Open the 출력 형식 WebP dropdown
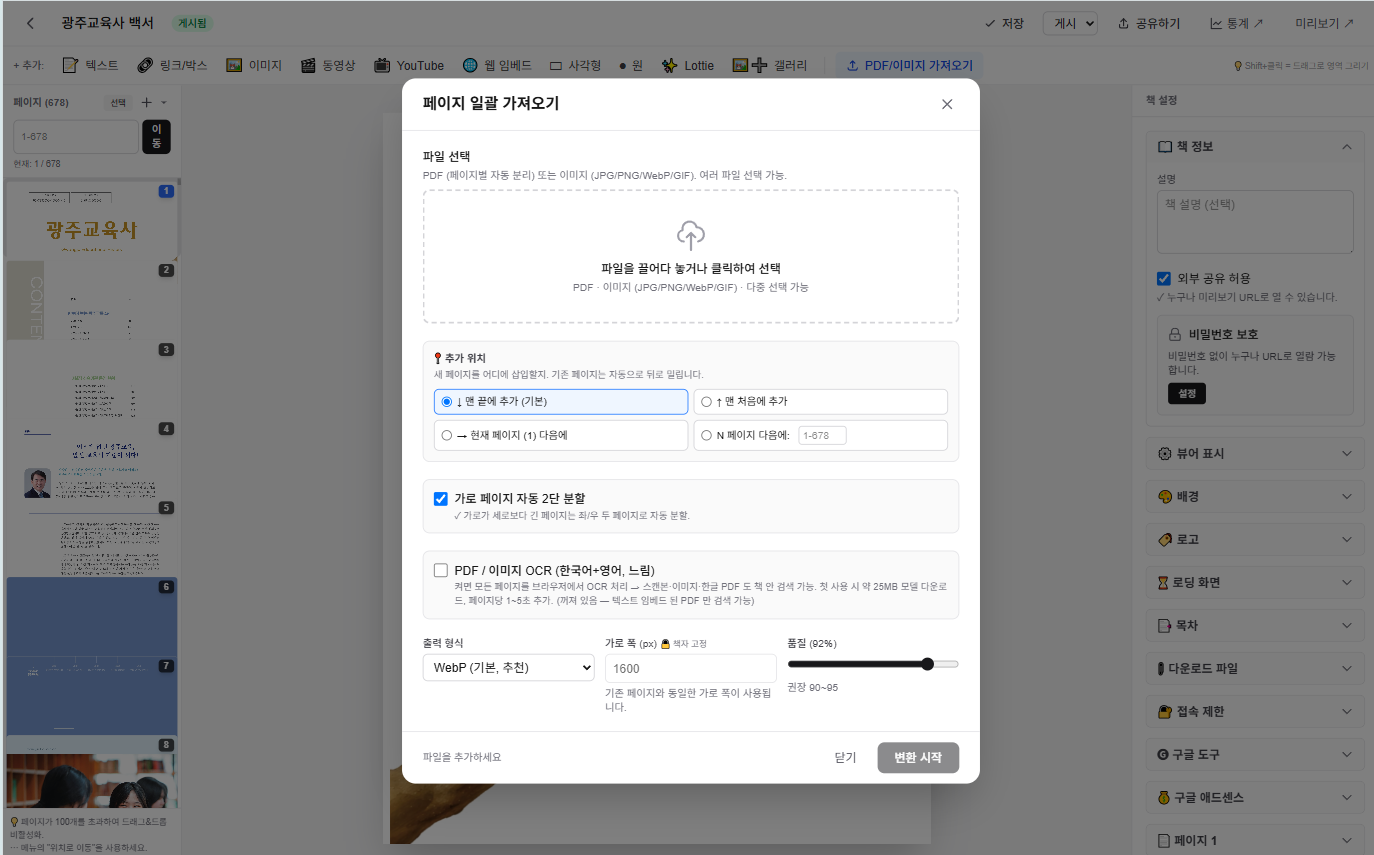This screenshot has width=1374, height=855. tap(509, 667)
